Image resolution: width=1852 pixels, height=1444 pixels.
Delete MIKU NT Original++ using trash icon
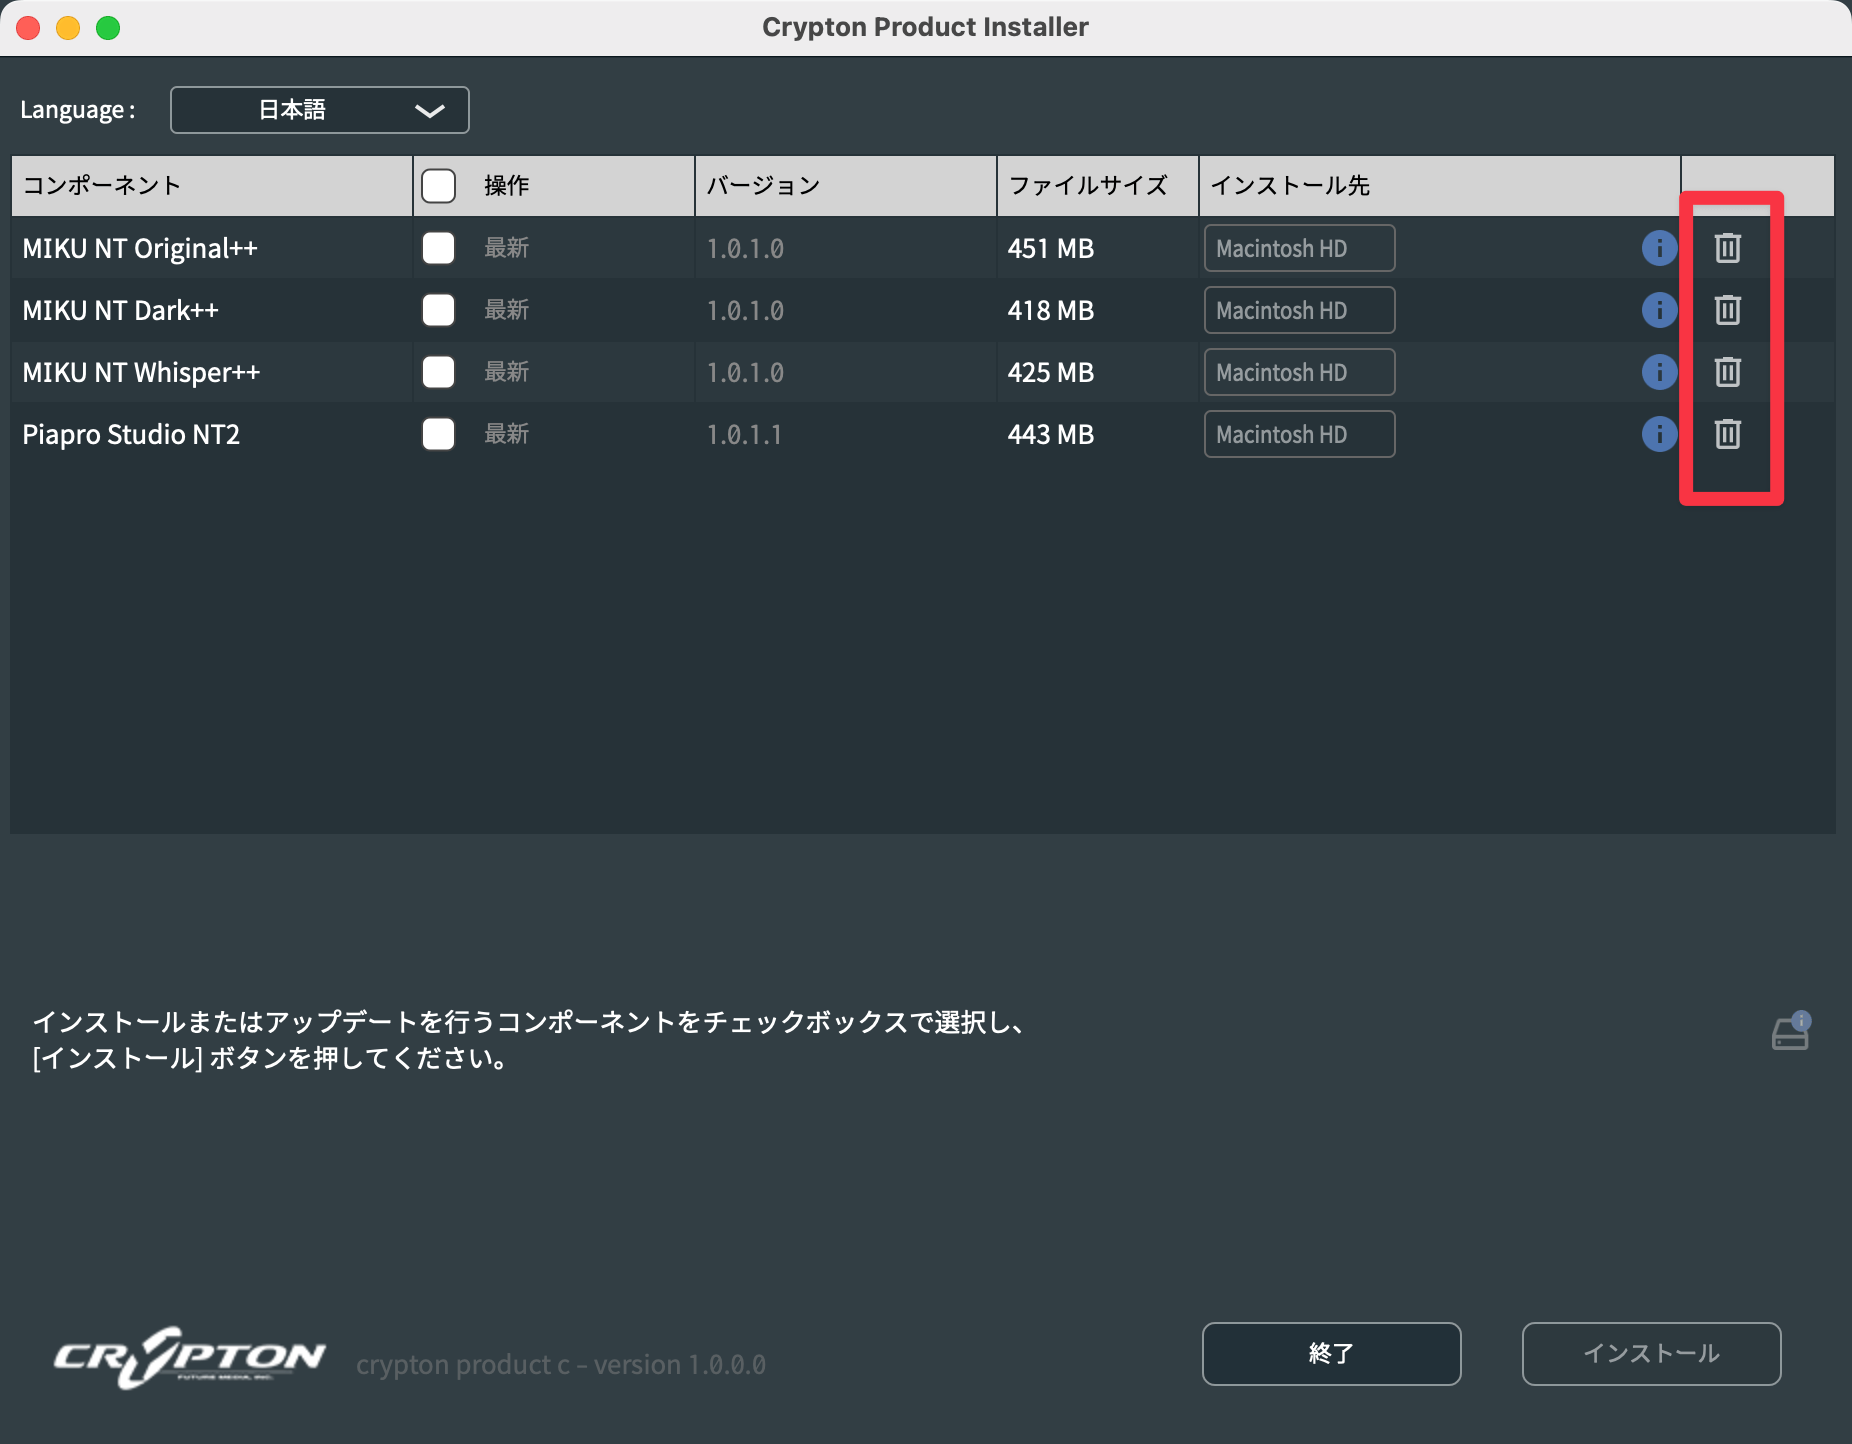[1728, 248]
